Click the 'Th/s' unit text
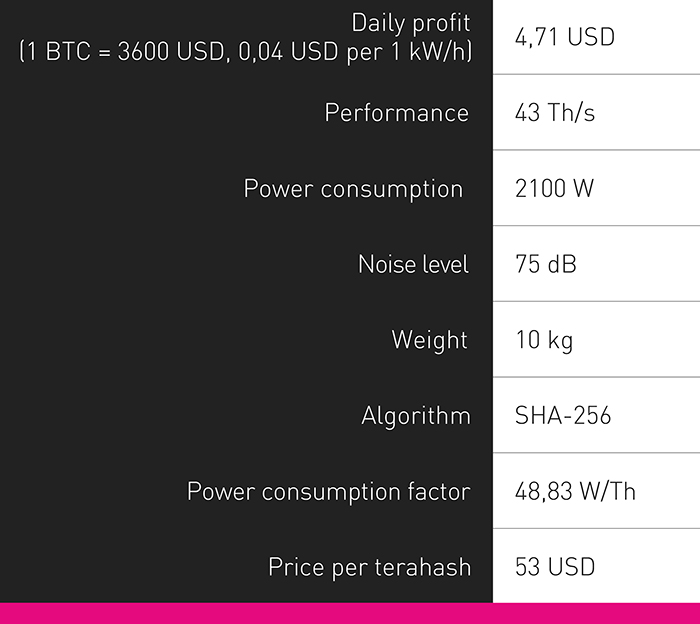Image resolution: width=700 pixels, height=624 pixels. (x=573, y=113)
